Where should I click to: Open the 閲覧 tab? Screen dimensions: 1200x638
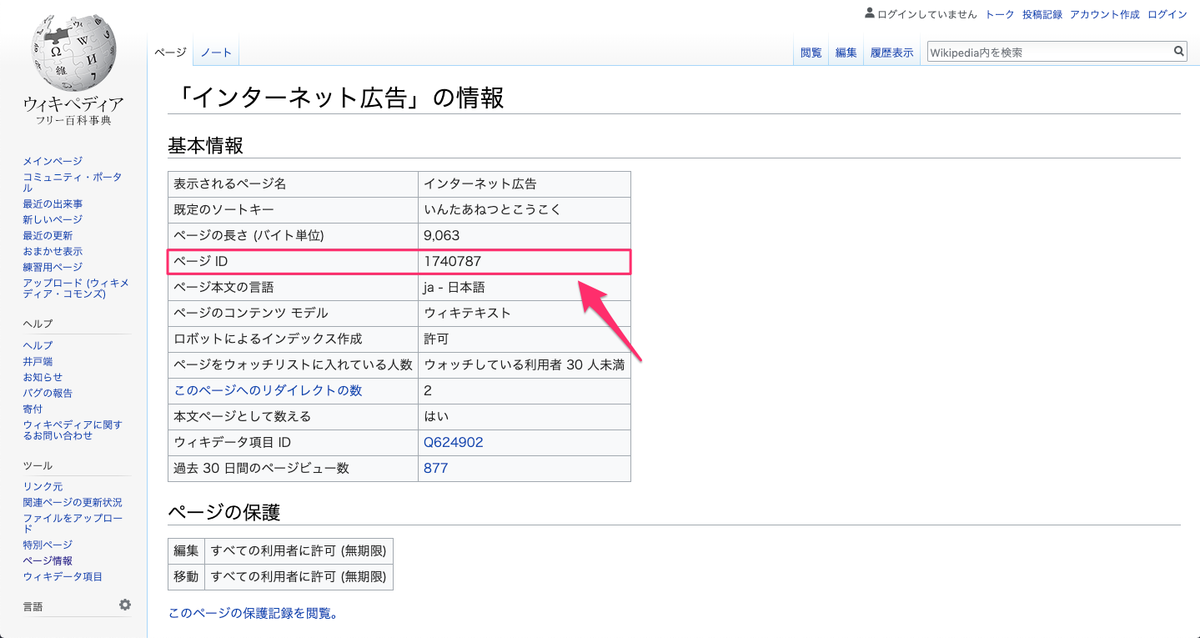pyautogui.click(x=811, y=52)
